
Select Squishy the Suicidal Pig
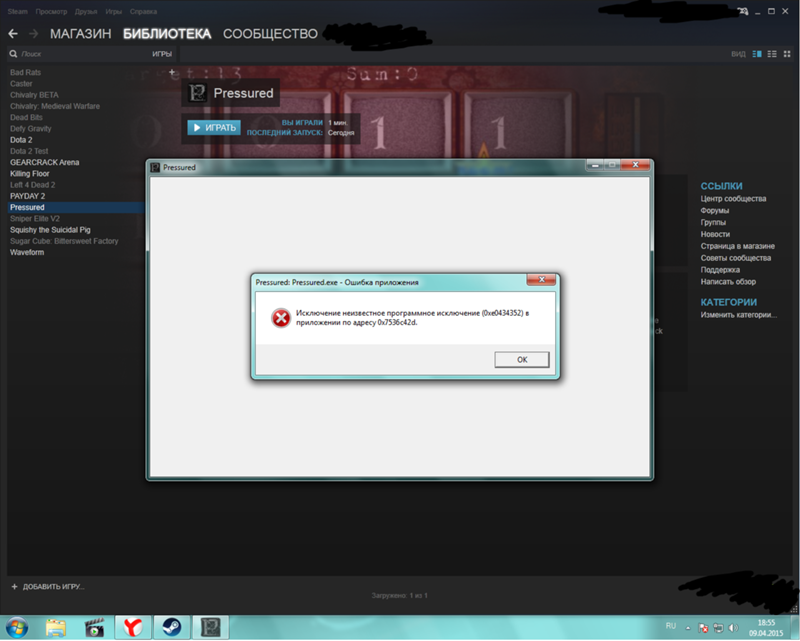point(50,230)
